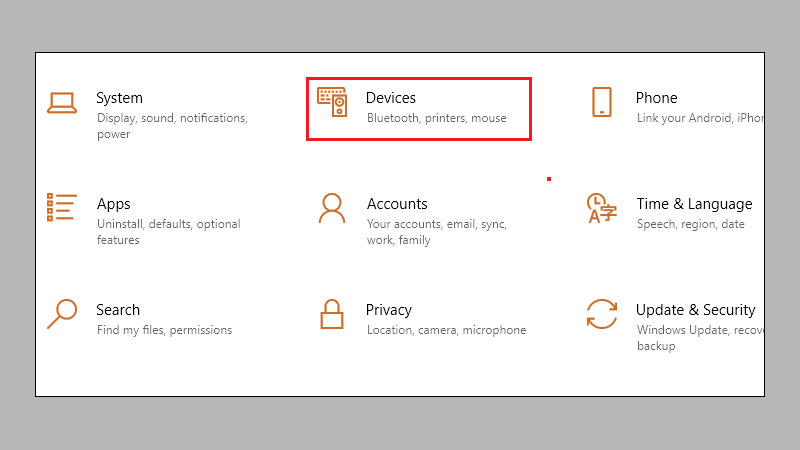Screen dimensions: 800x450
Task: Open the Accounts settings title
Action: pyautogui.click(x=397, y=204)
